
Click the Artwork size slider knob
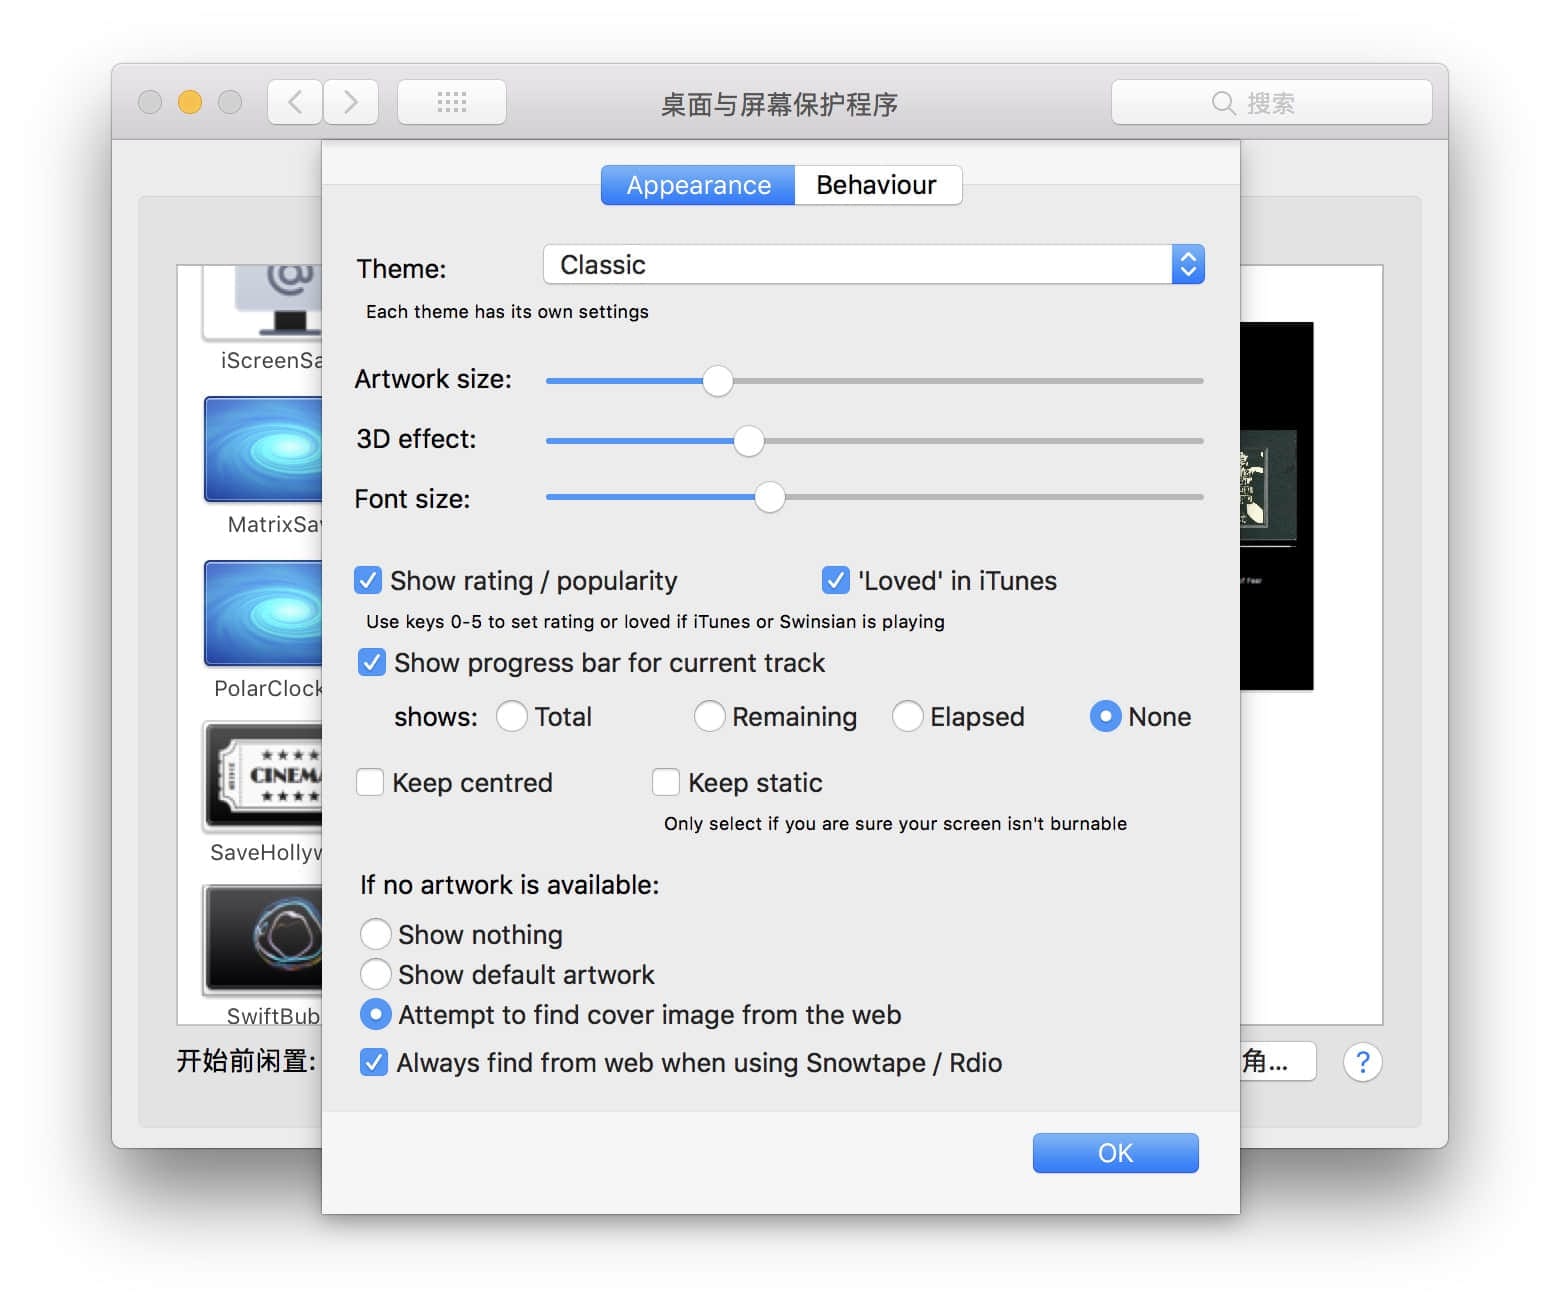717,381
